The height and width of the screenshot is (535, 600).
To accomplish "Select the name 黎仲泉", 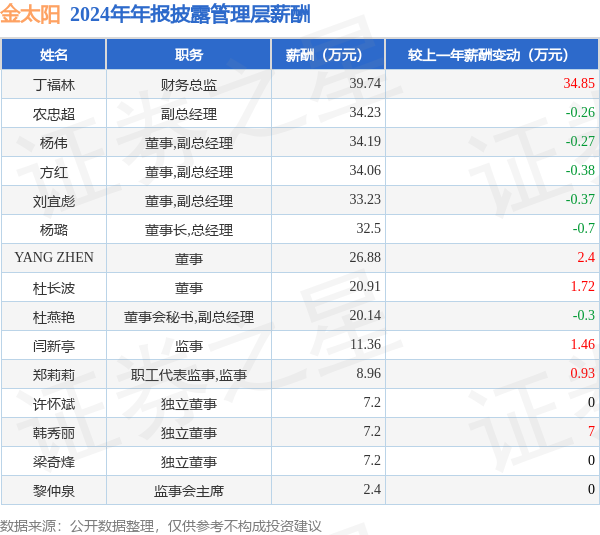I will (54, 491).
